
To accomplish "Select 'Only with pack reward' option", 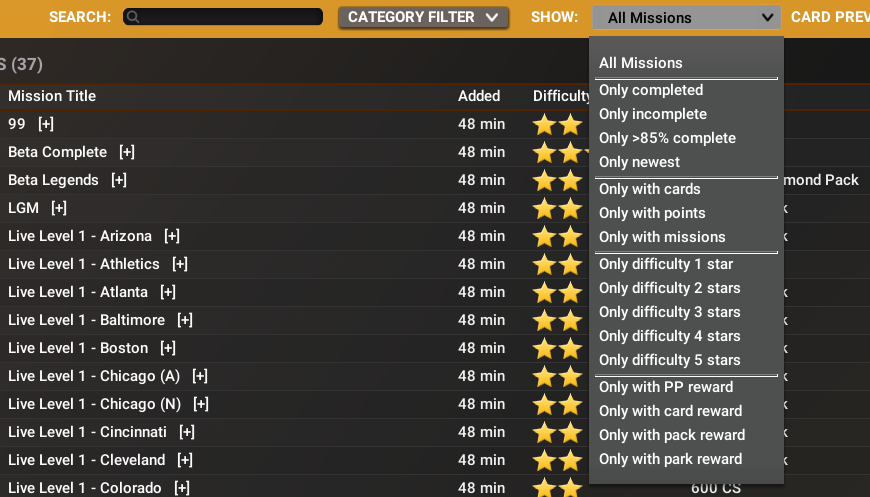I will (x=672, y=435).
